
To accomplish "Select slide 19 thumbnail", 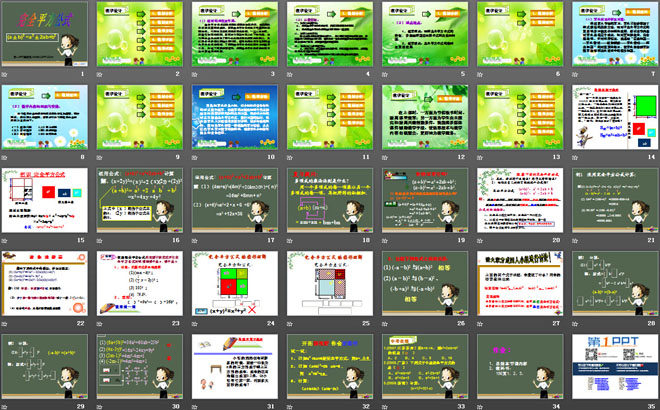I will click(425, 200).
